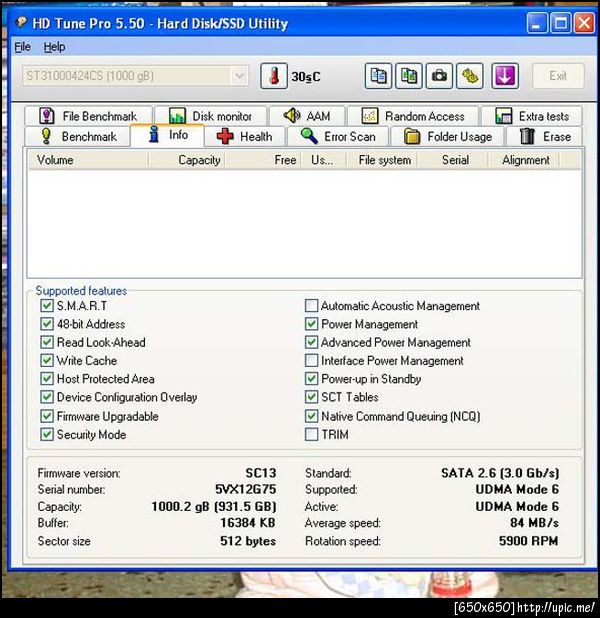
Task: Toggle the SCT Tables checkbox
Action: pos(311,397)
